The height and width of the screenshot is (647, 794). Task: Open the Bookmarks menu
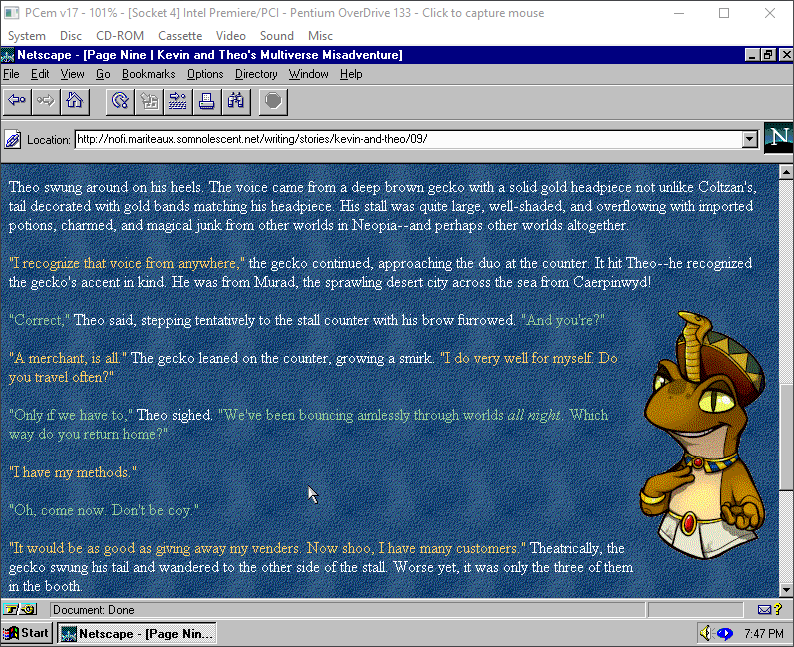(148, 74)
